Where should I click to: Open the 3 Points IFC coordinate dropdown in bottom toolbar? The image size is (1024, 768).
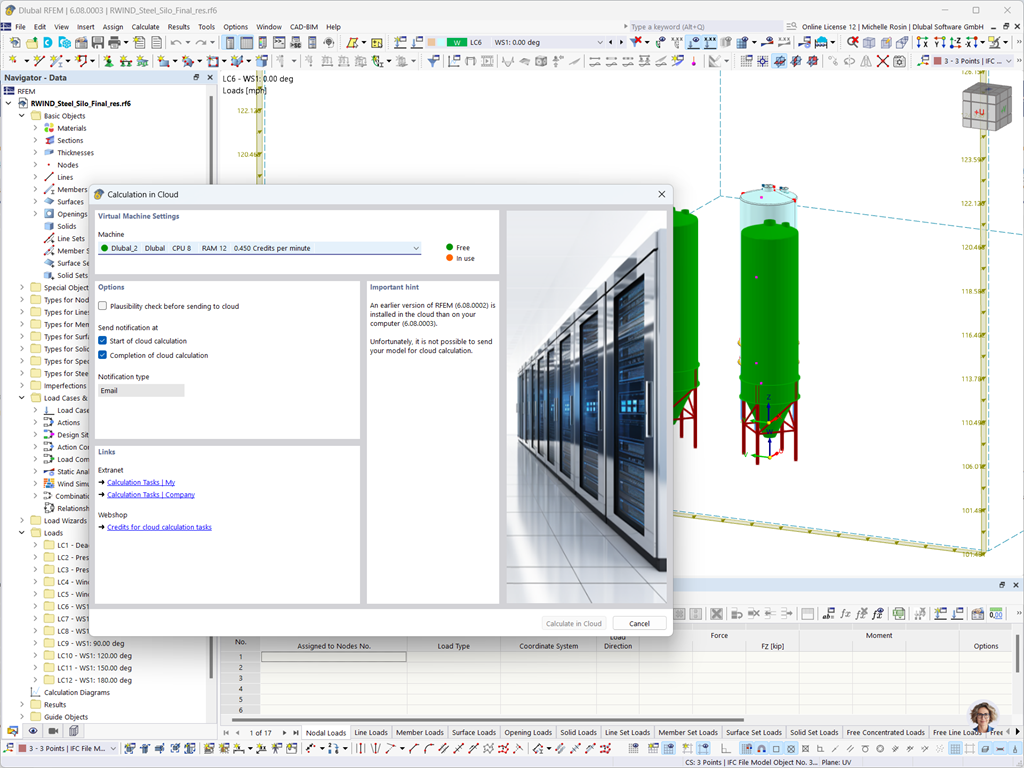(112, 748)
